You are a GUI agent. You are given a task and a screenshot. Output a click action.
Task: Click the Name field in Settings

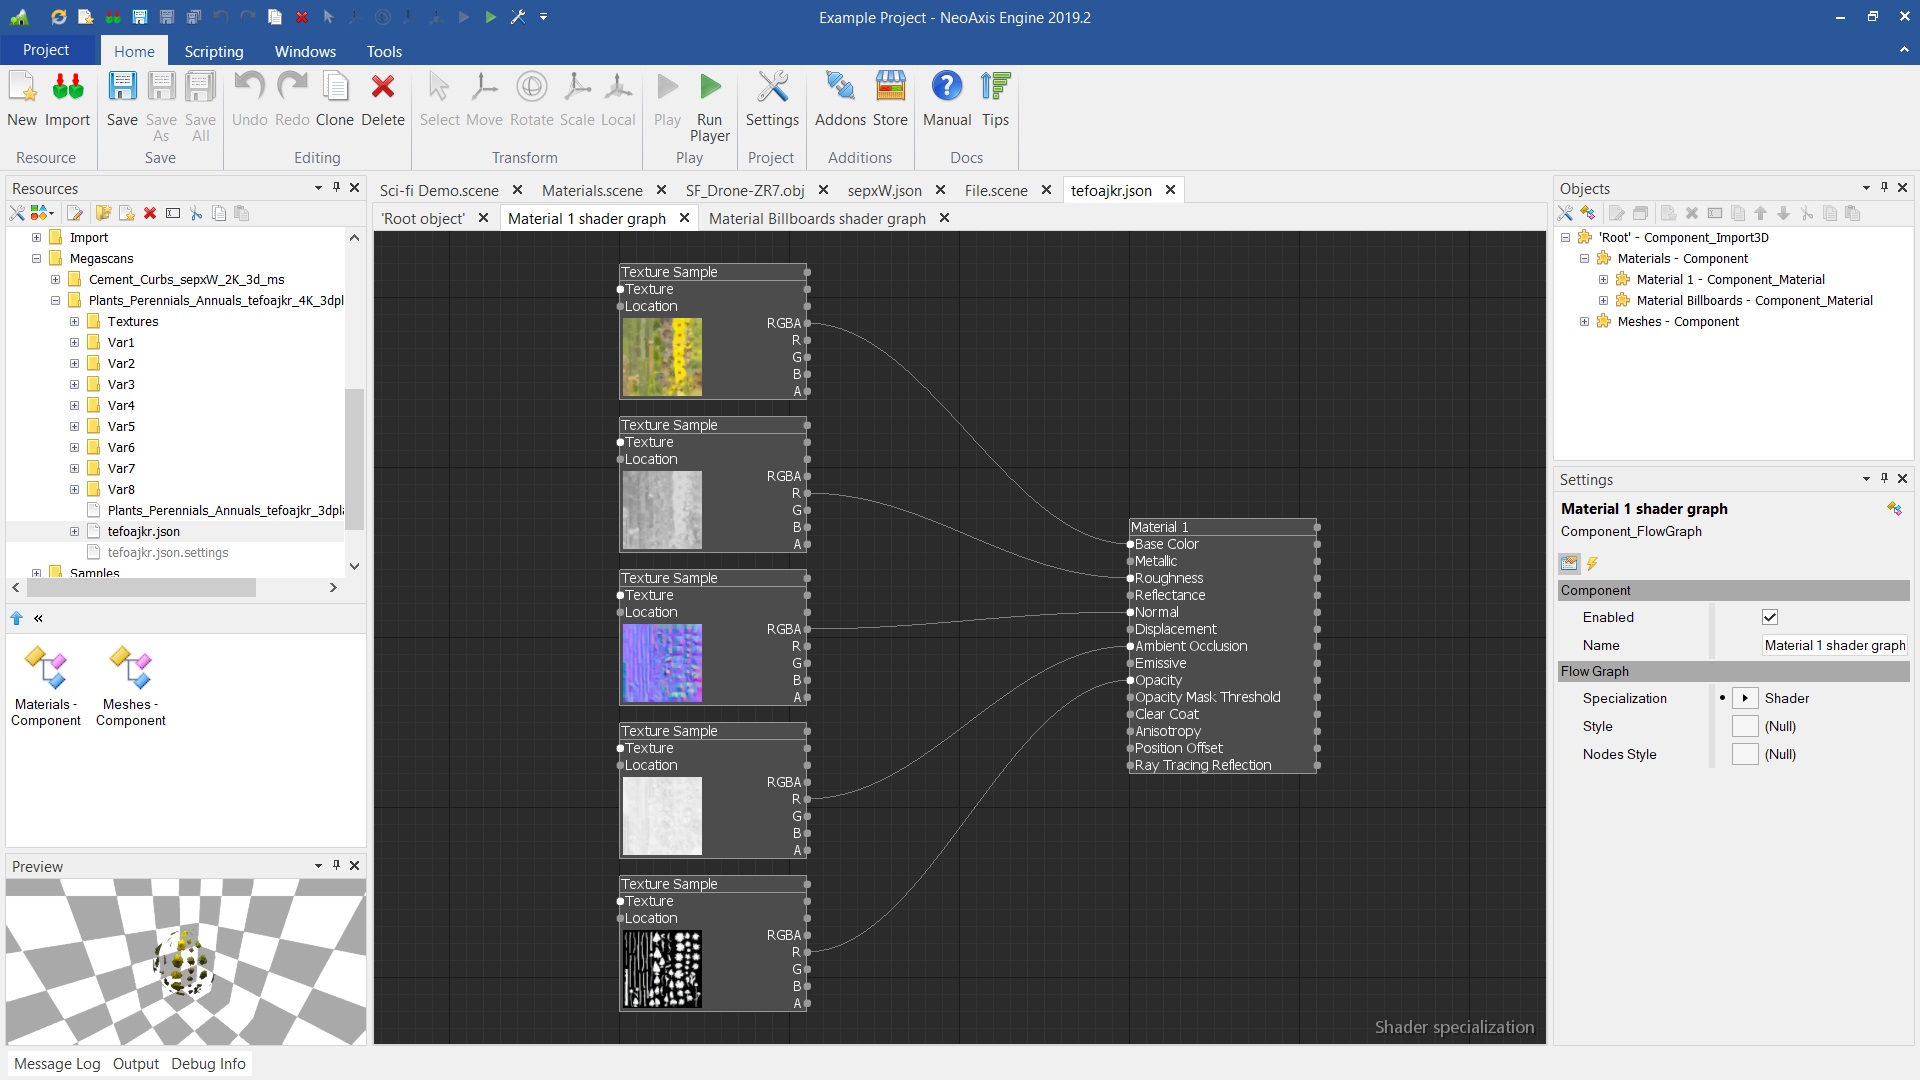tap(1833, 645)
